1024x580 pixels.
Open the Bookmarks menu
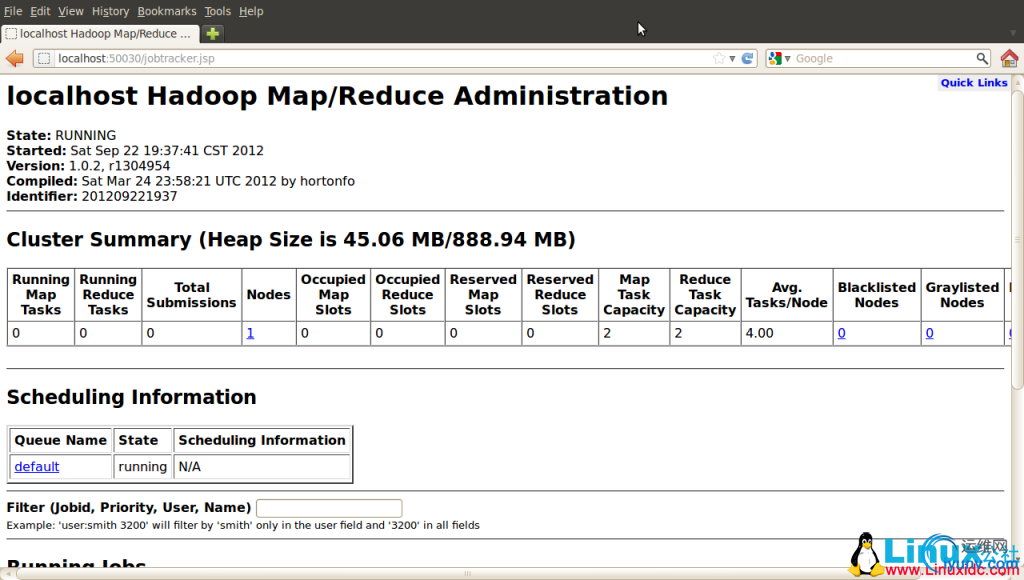167,11
